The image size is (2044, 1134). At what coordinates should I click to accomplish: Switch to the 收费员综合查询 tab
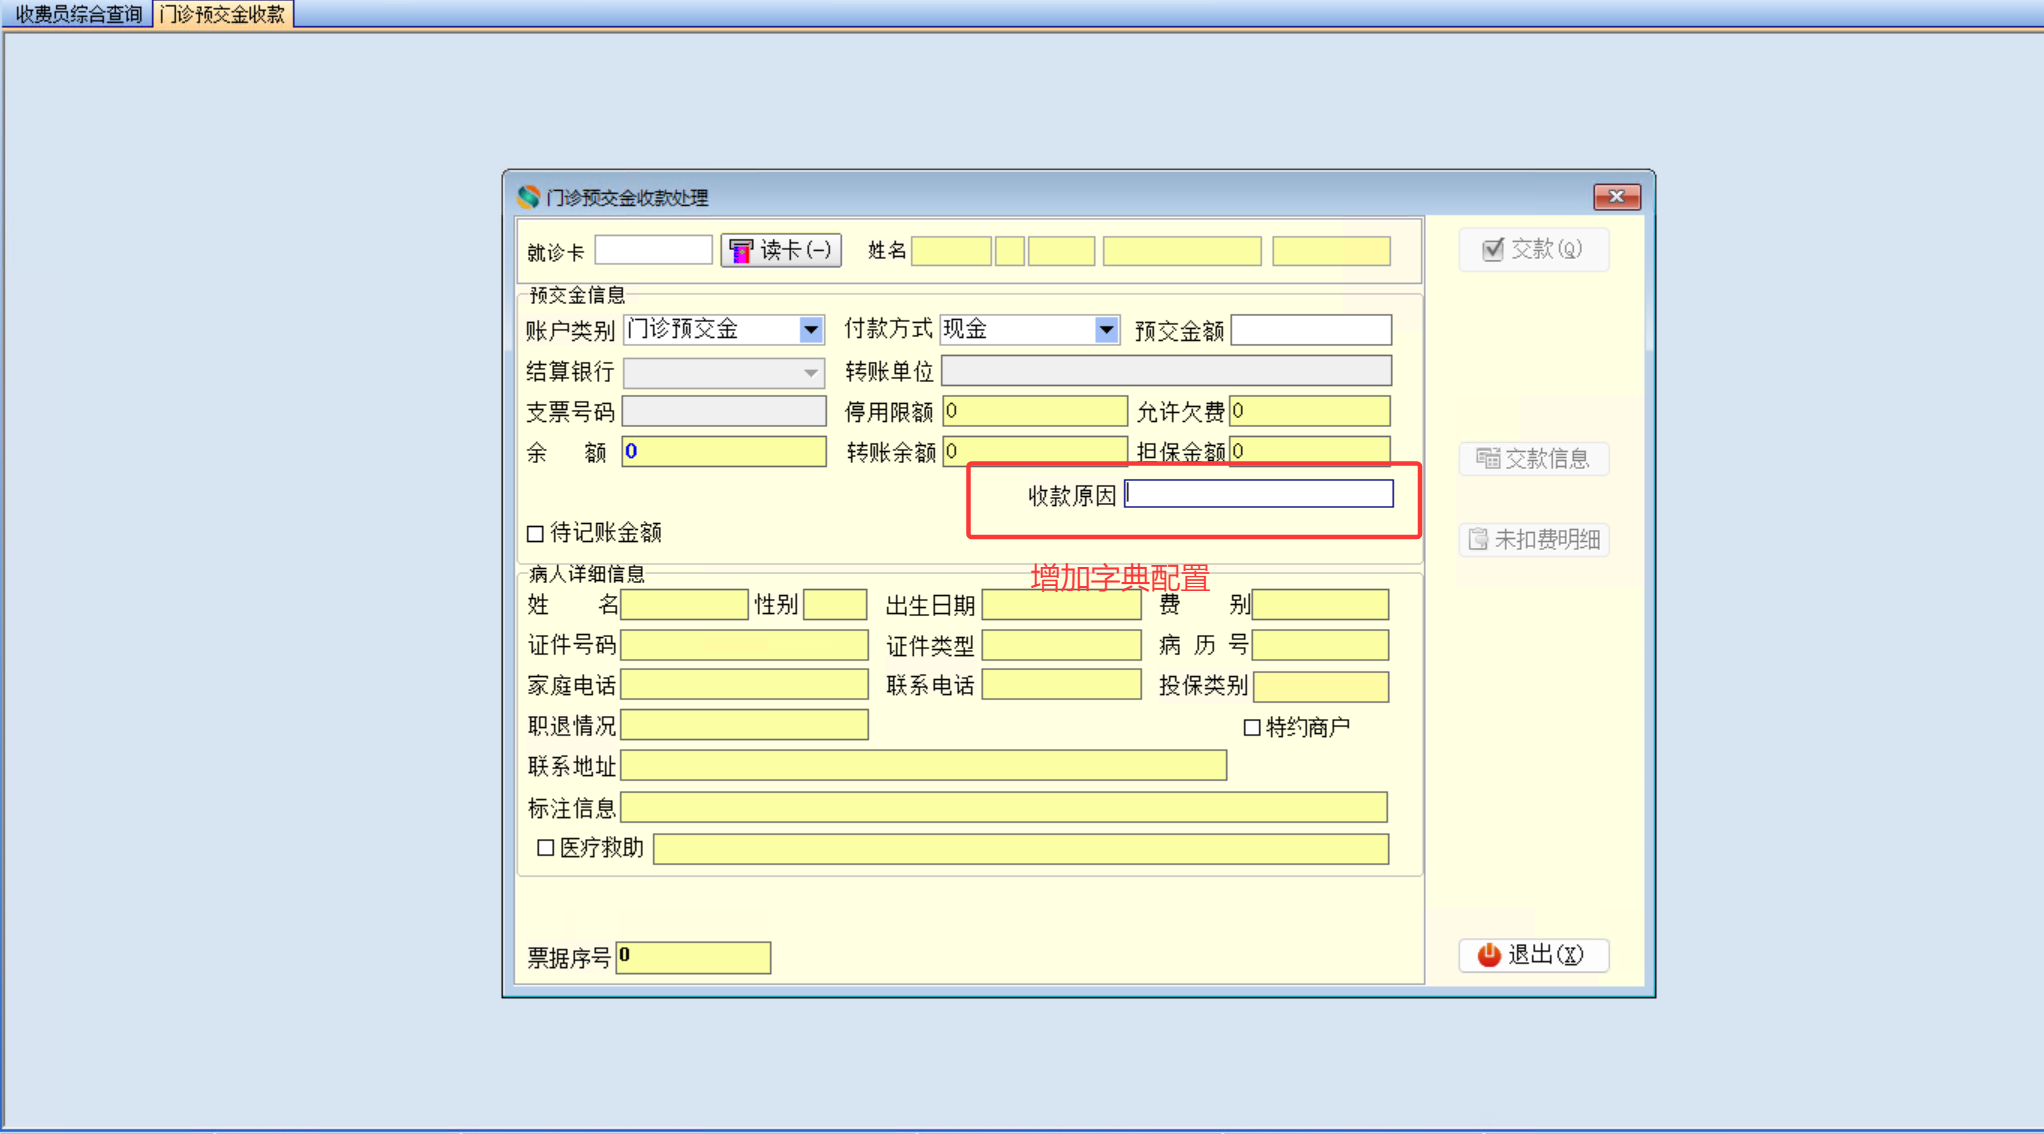[x=78, y=14]
